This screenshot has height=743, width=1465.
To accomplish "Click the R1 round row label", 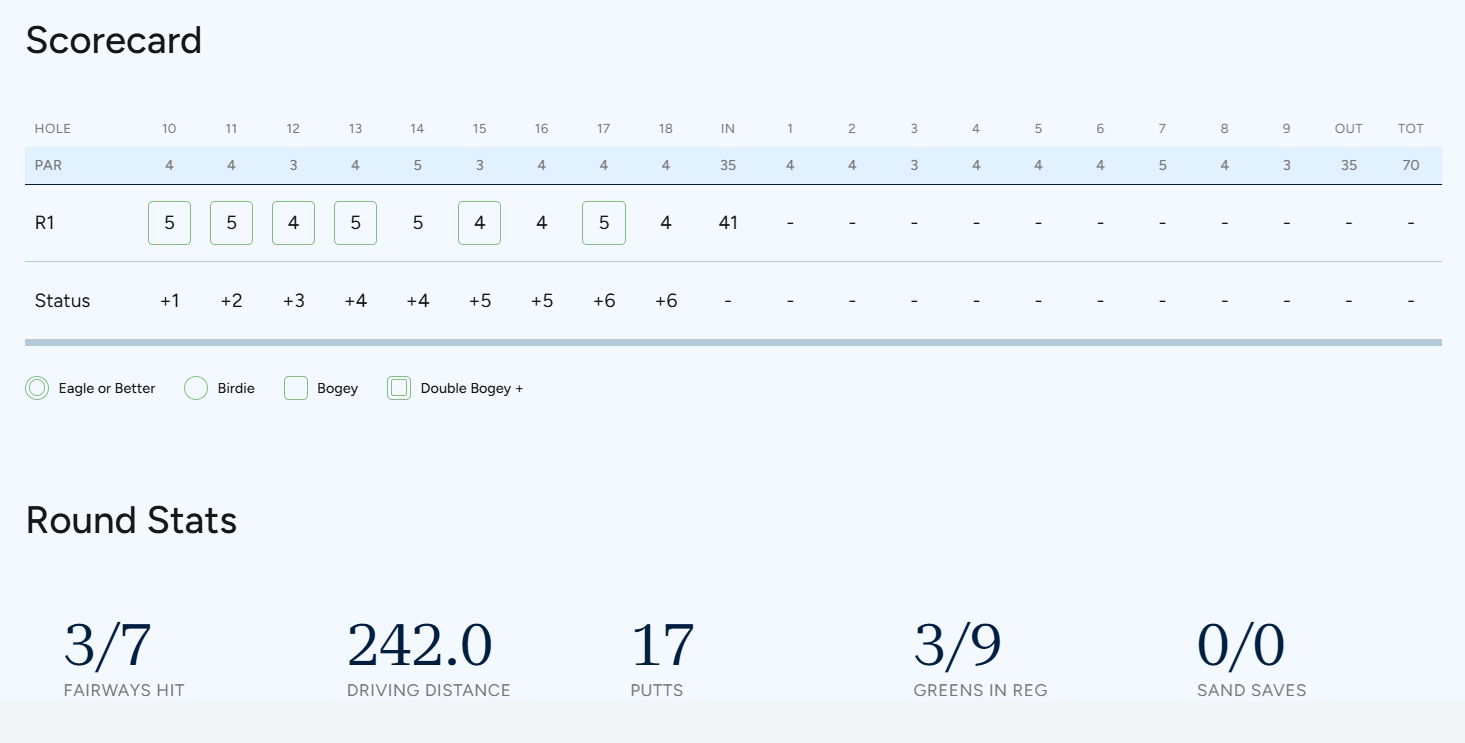I will point(45,223).
